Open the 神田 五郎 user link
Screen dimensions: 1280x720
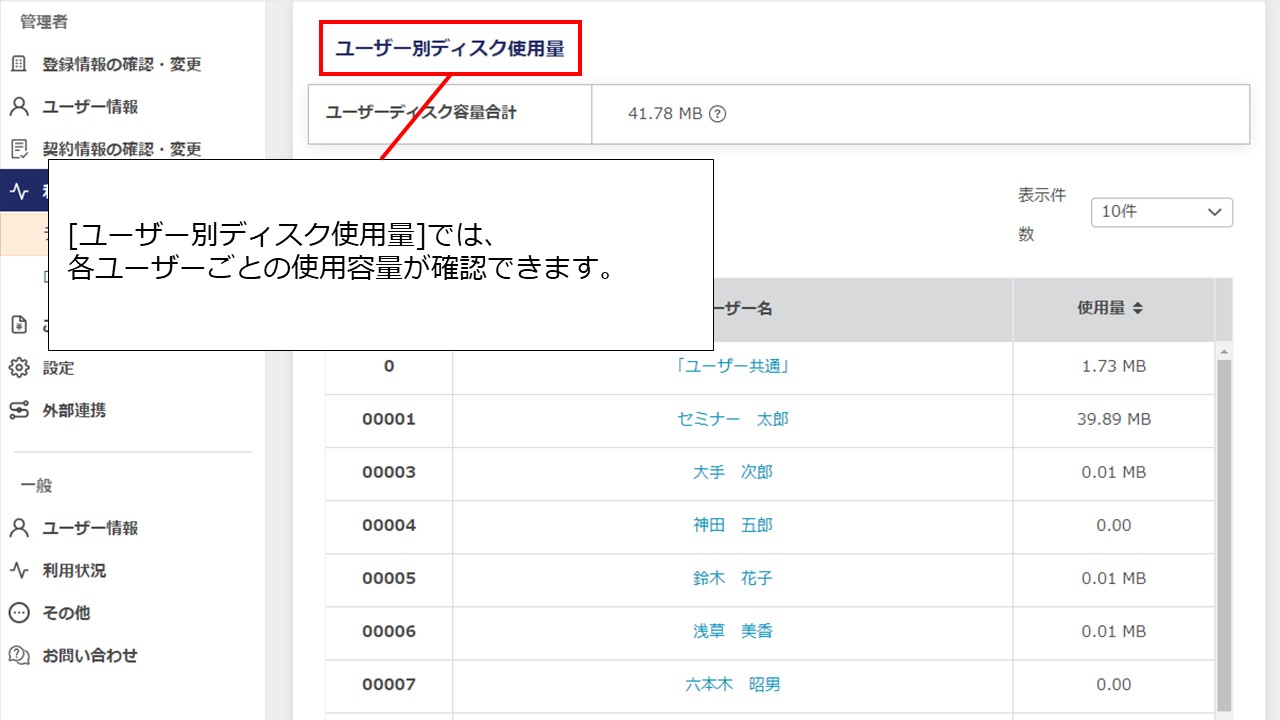pos(733,525)
